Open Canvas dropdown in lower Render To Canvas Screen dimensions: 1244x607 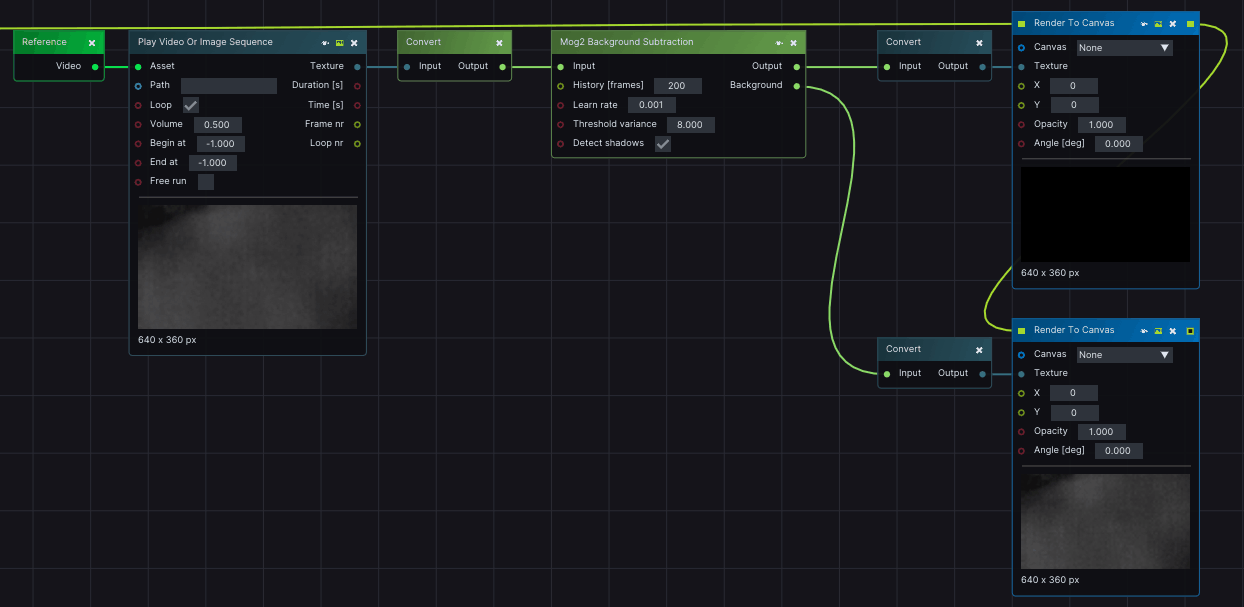tap(1124, 355)
